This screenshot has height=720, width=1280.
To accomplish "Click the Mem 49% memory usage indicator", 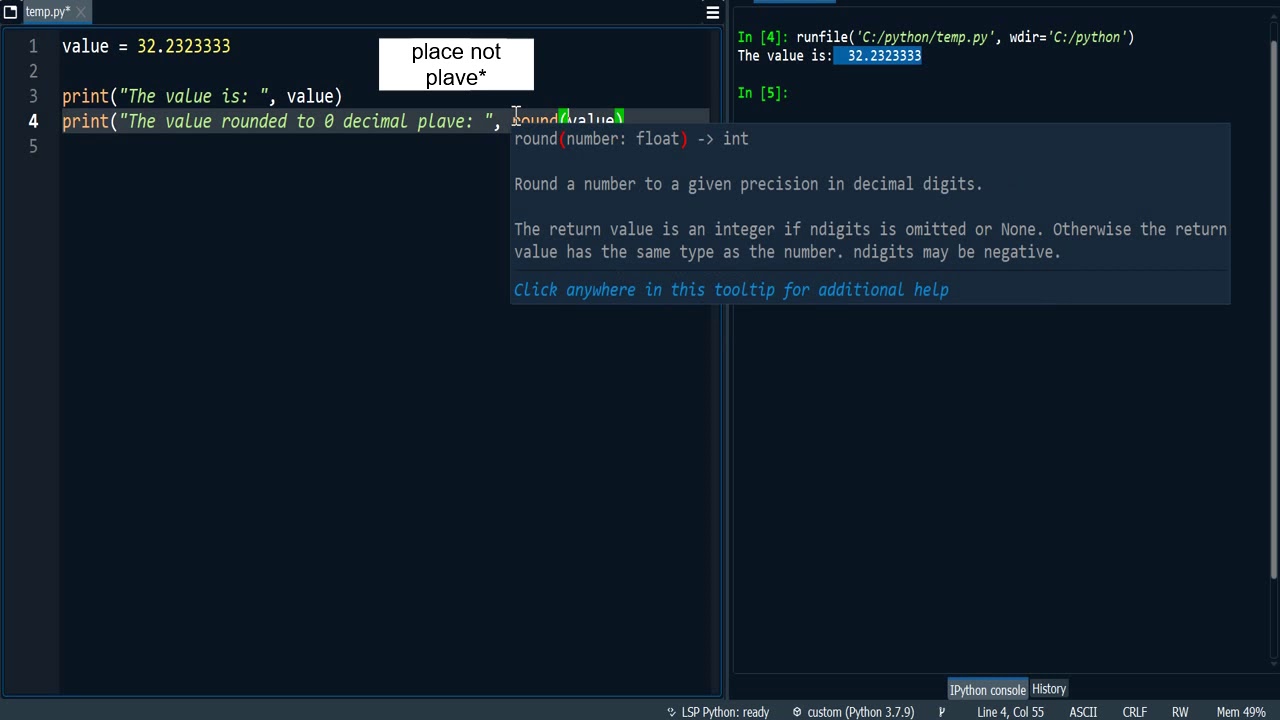I will click(1241, 712).
